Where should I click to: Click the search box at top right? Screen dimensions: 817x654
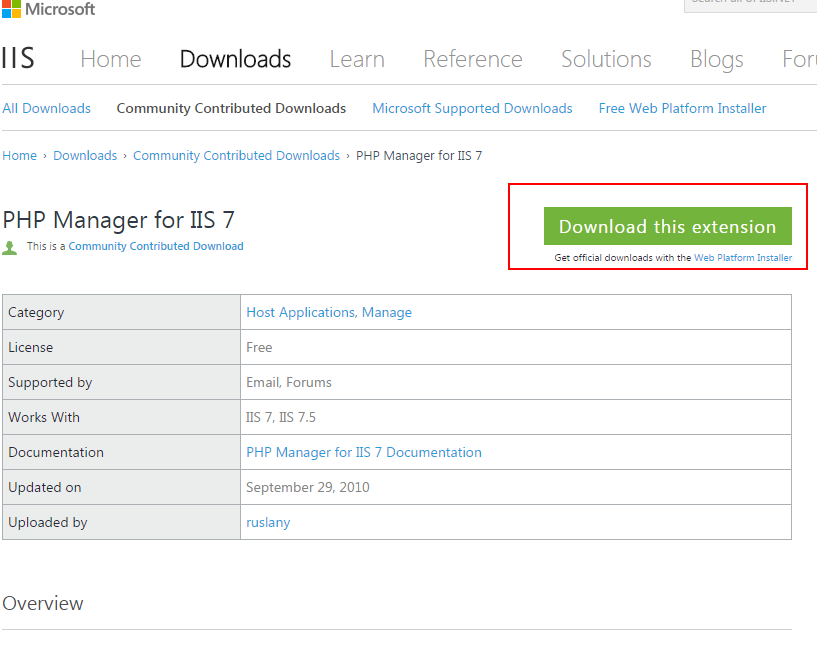(750, 4)
